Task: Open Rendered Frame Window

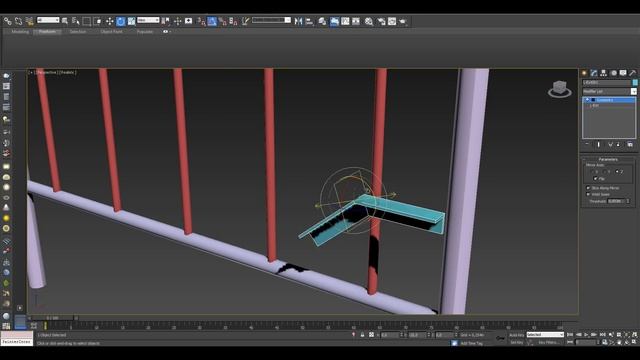Action: [392, 21]
